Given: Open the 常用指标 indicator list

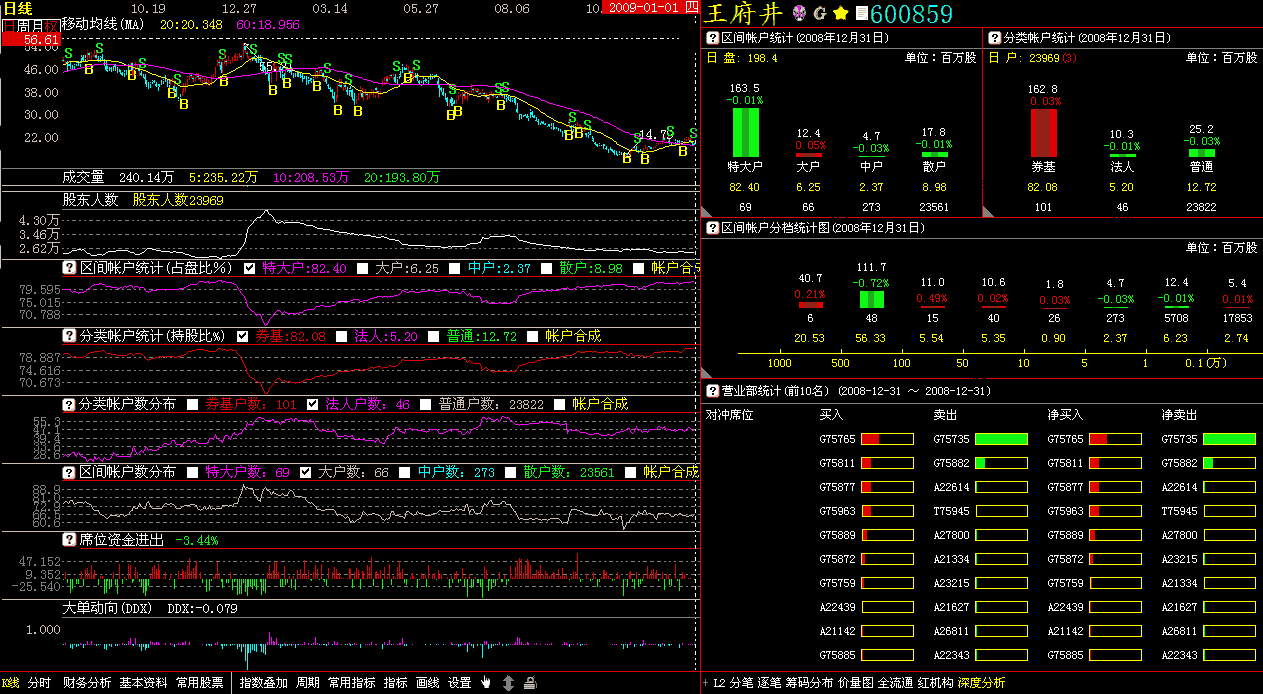Looking at the screenshot, I should (x=351, y=683).
